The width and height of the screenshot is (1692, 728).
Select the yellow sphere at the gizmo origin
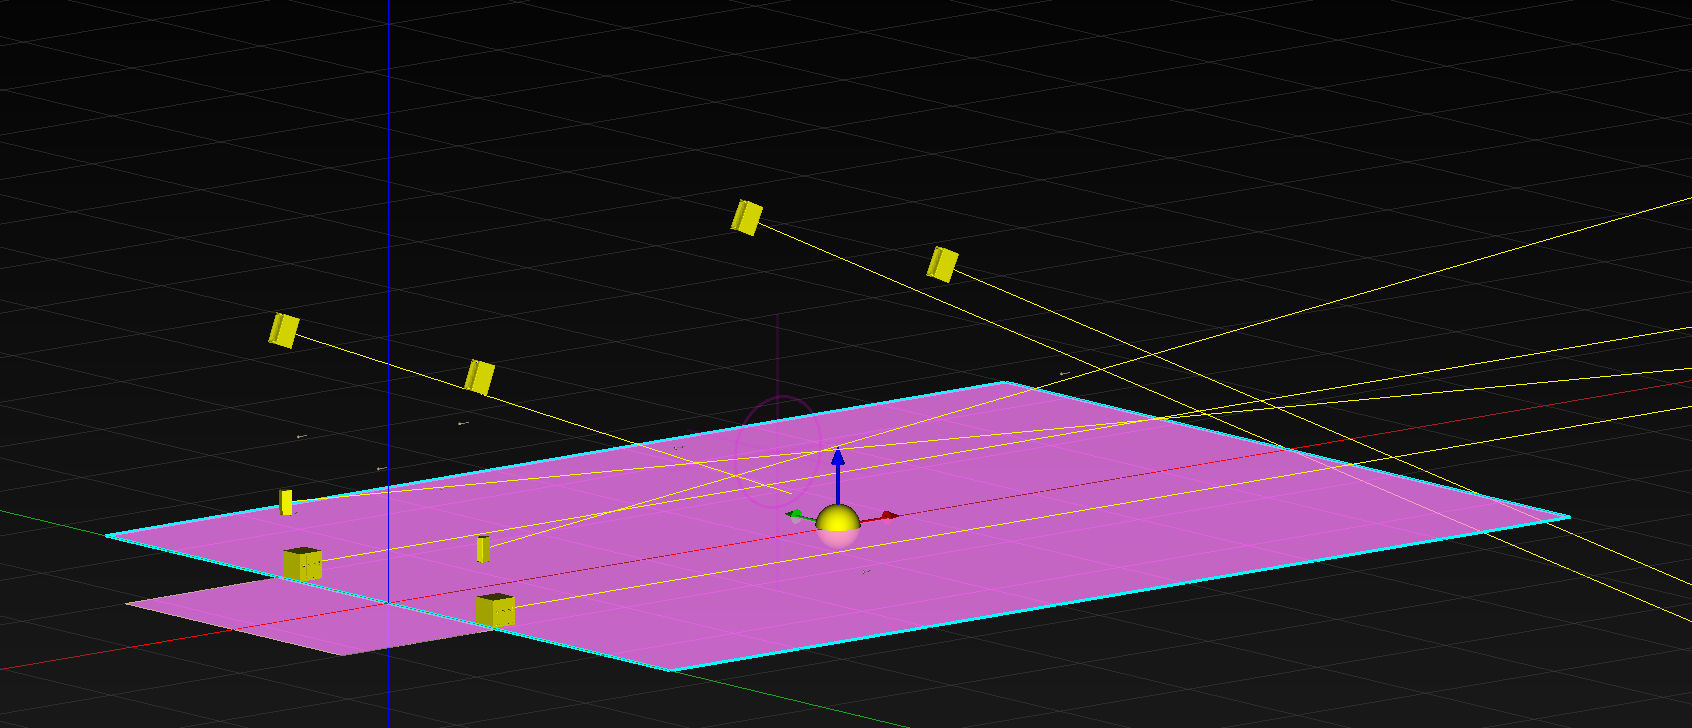click(x=838, y=524)
